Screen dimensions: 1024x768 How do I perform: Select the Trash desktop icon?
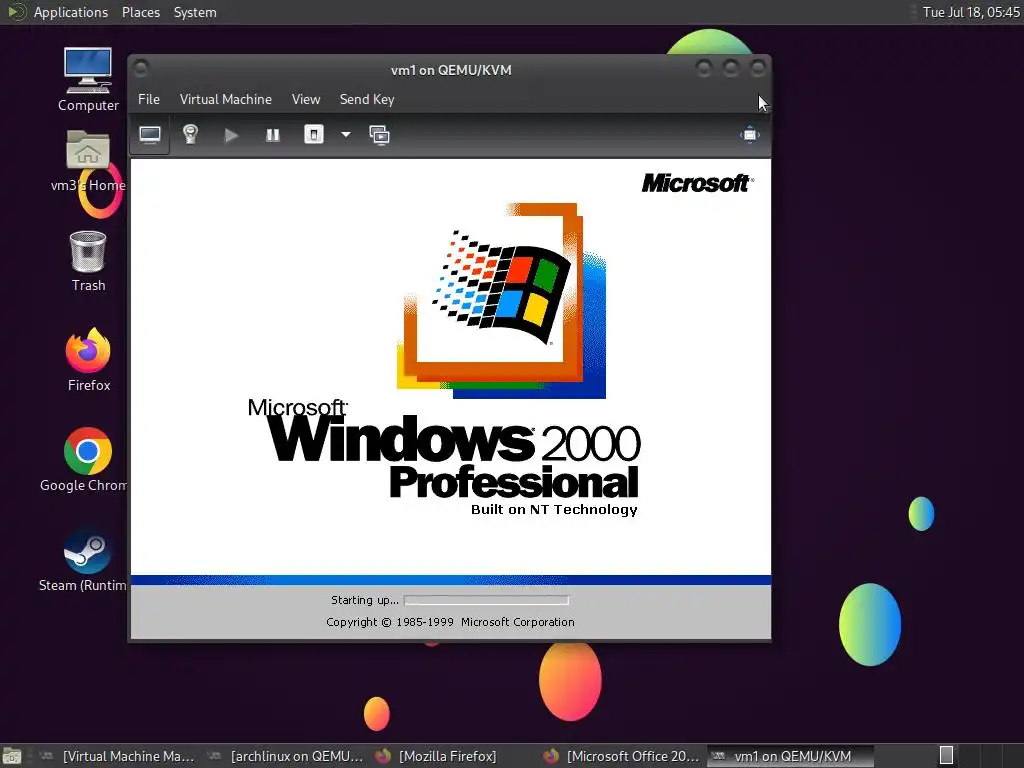(x=88, y=261)
